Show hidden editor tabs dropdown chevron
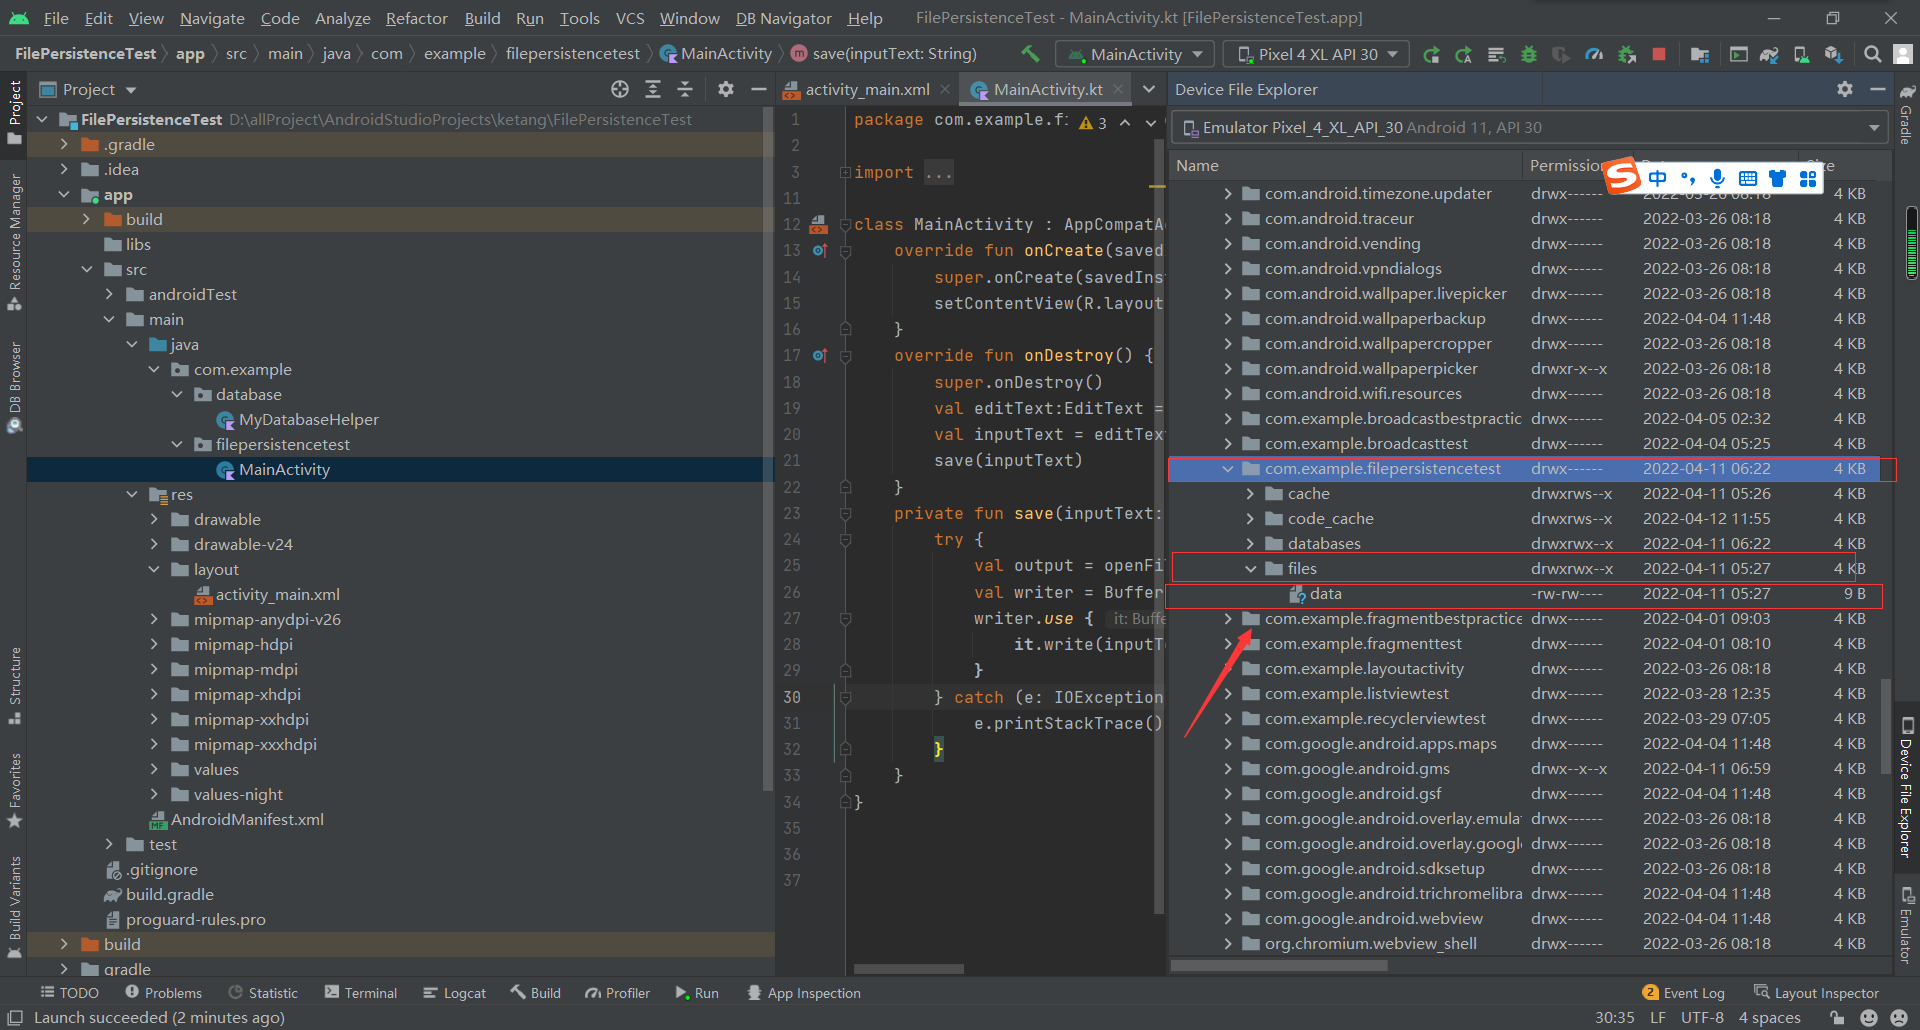 (1150, 89)
